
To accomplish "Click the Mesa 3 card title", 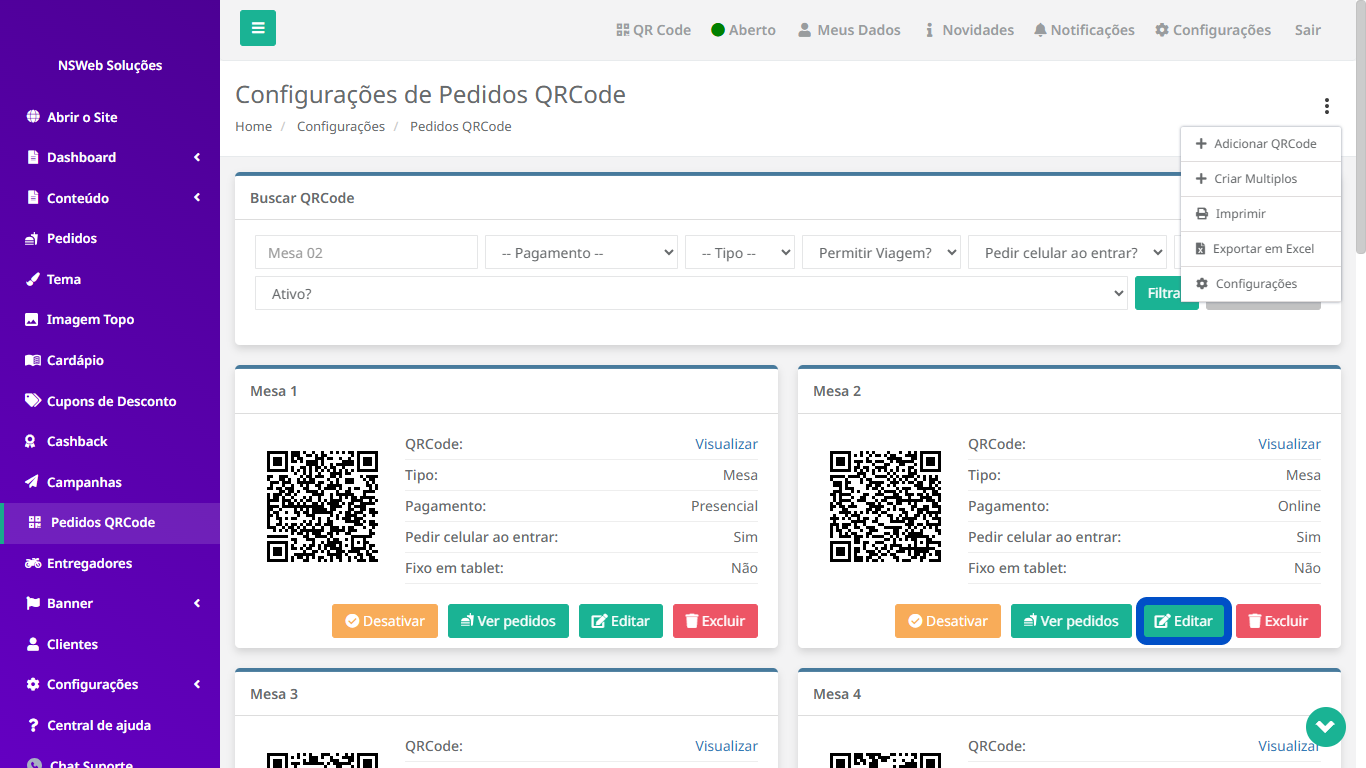I will (274, 694).
